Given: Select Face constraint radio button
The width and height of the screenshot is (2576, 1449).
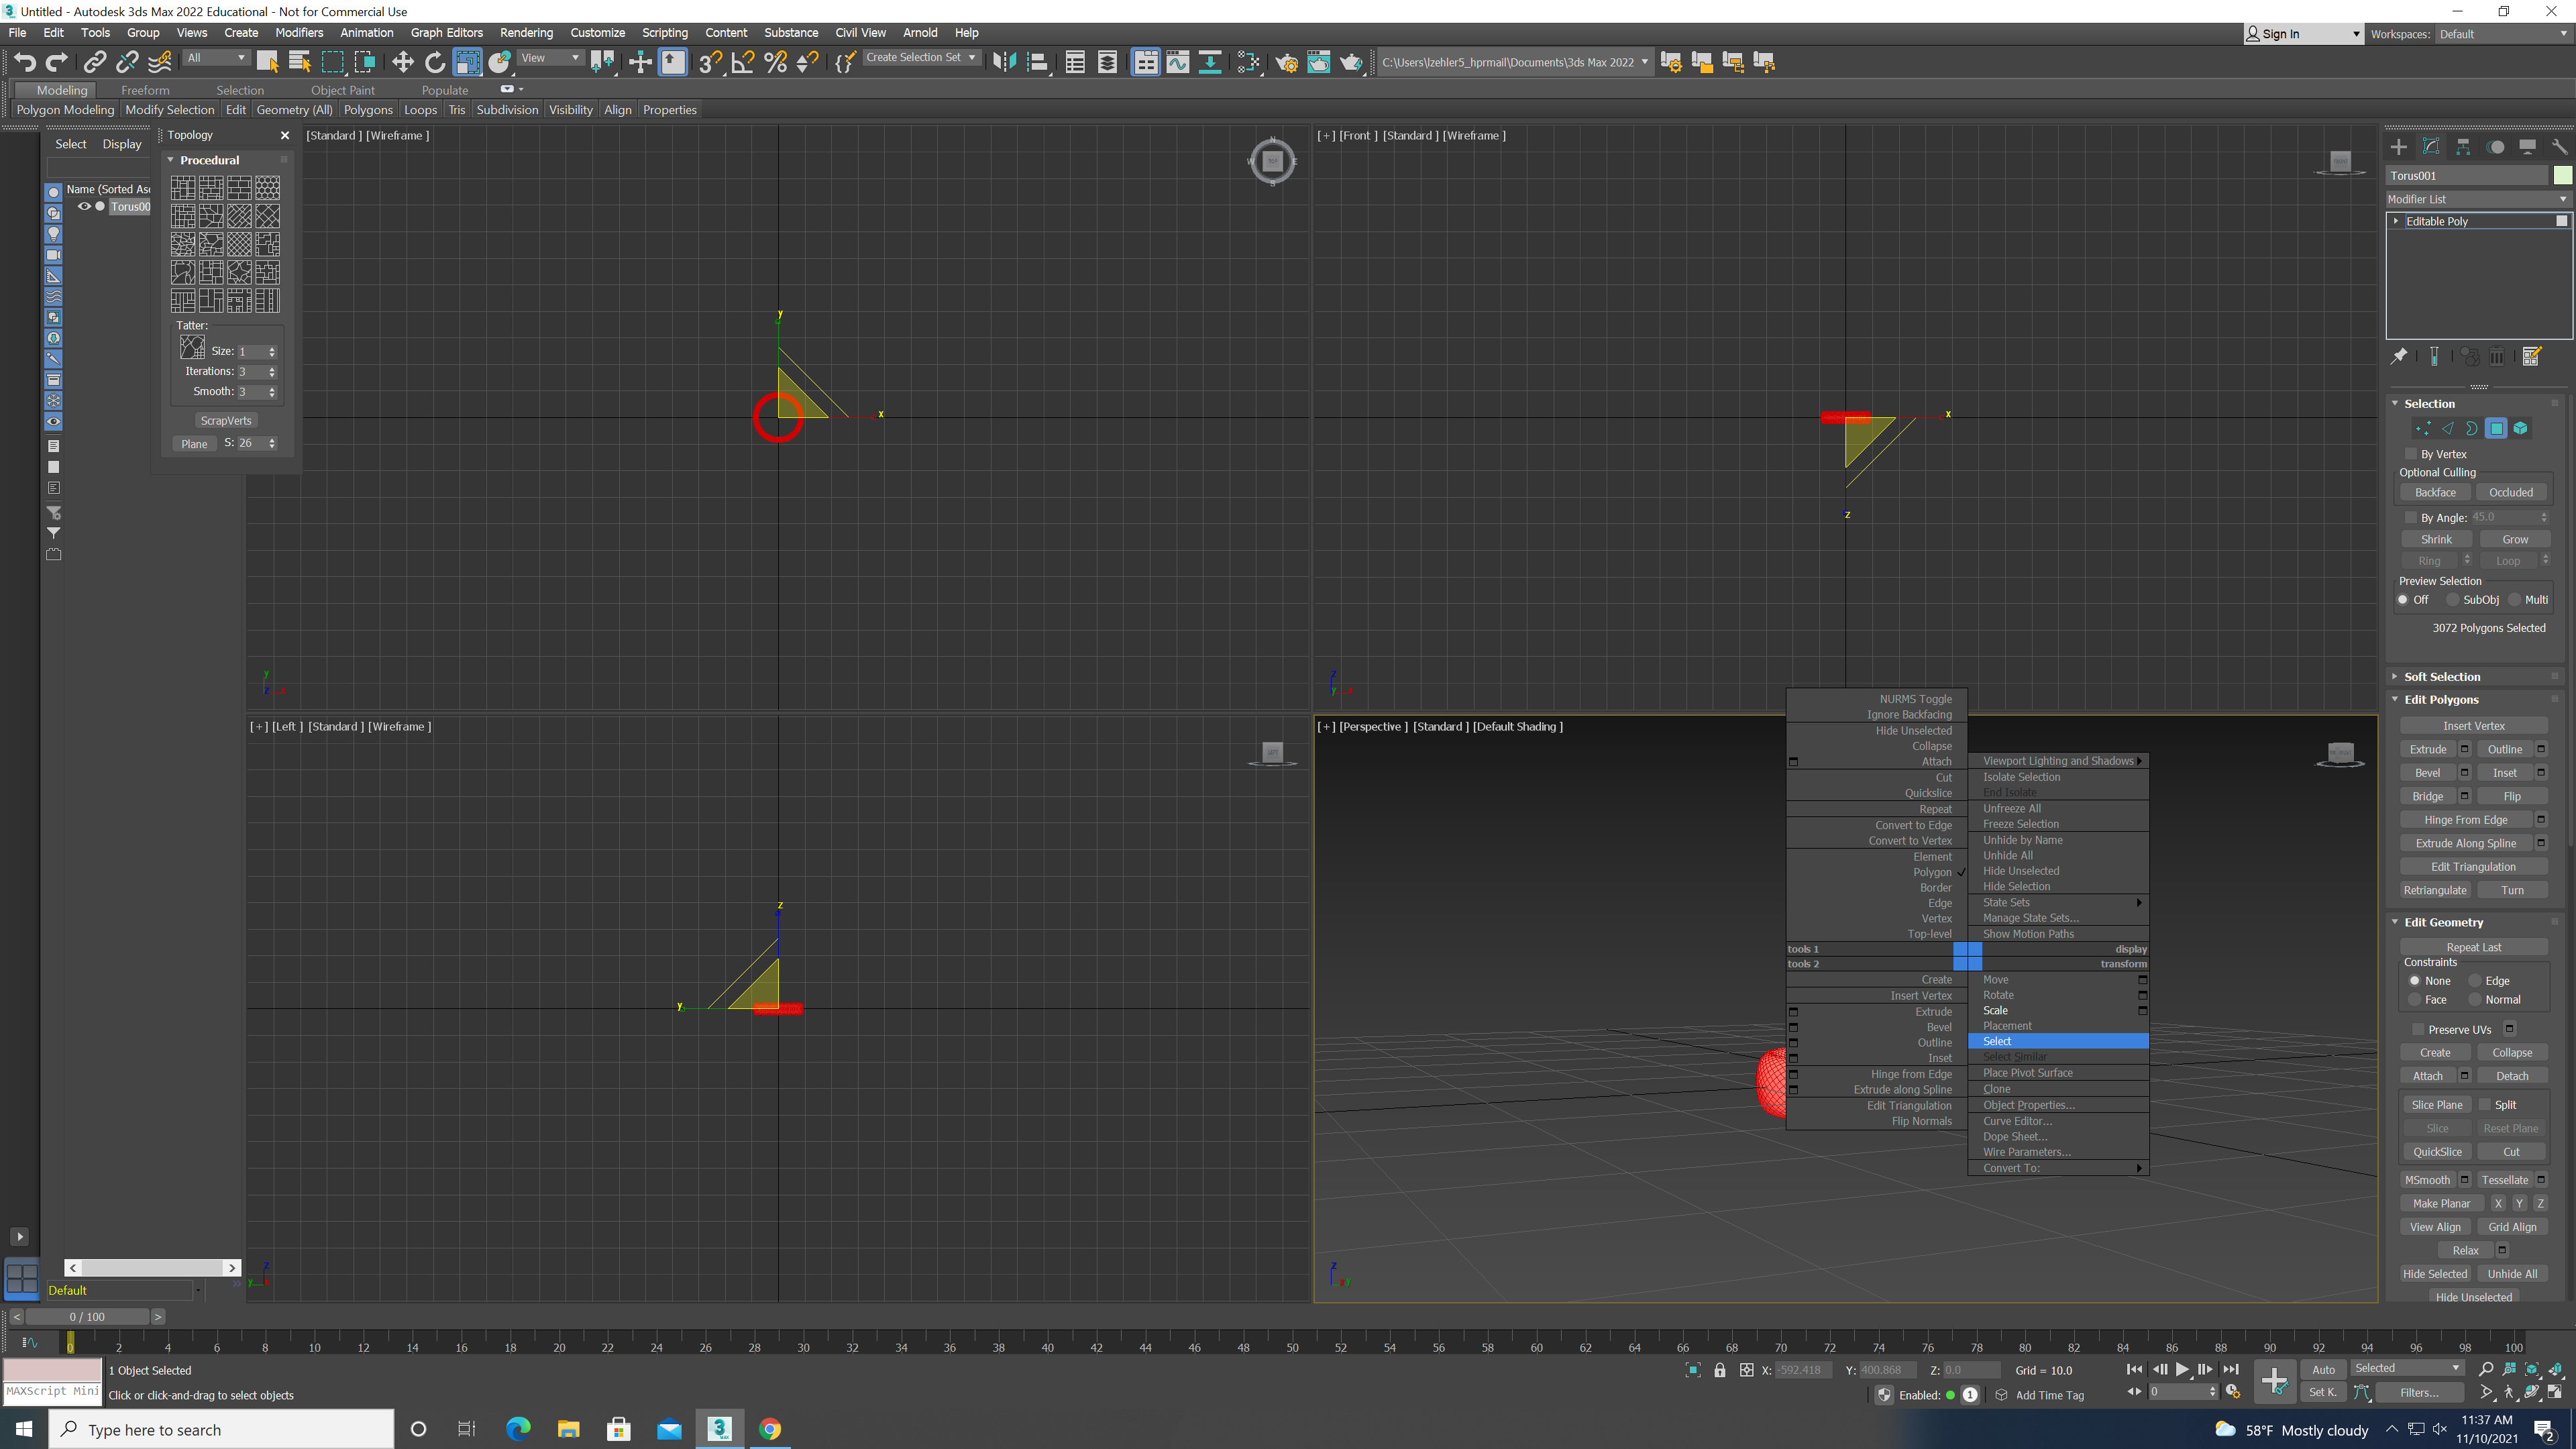Looking at the screenshot, I should (2415, 1000).
